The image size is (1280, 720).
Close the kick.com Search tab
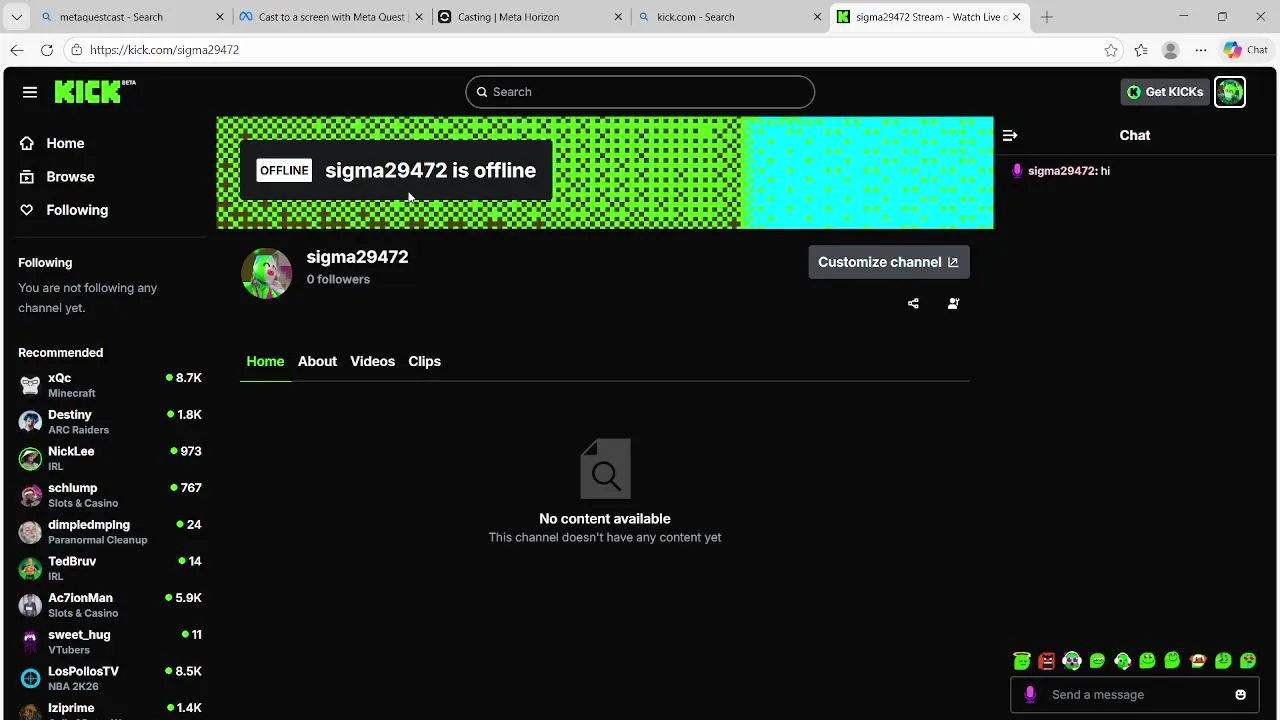tap(817, 17)
